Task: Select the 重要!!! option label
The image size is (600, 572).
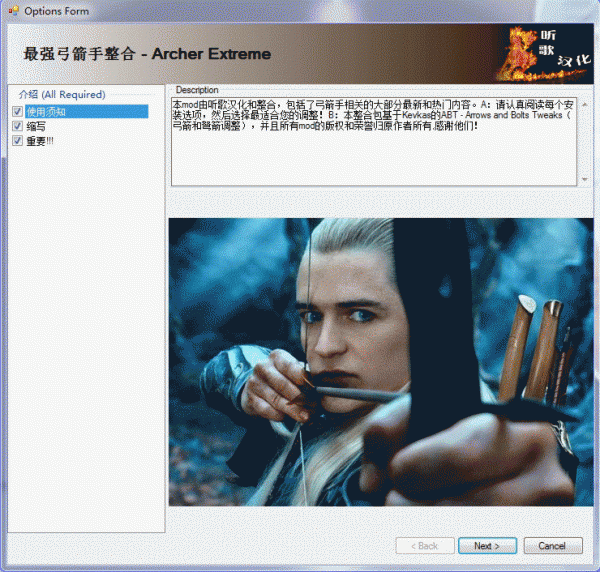Action: coord(41,141)
